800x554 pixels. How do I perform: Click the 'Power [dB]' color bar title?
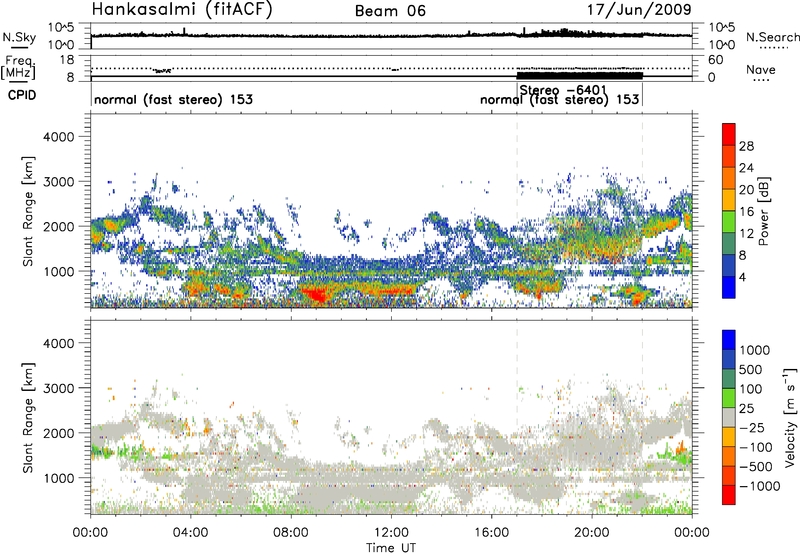click(764, 211)
